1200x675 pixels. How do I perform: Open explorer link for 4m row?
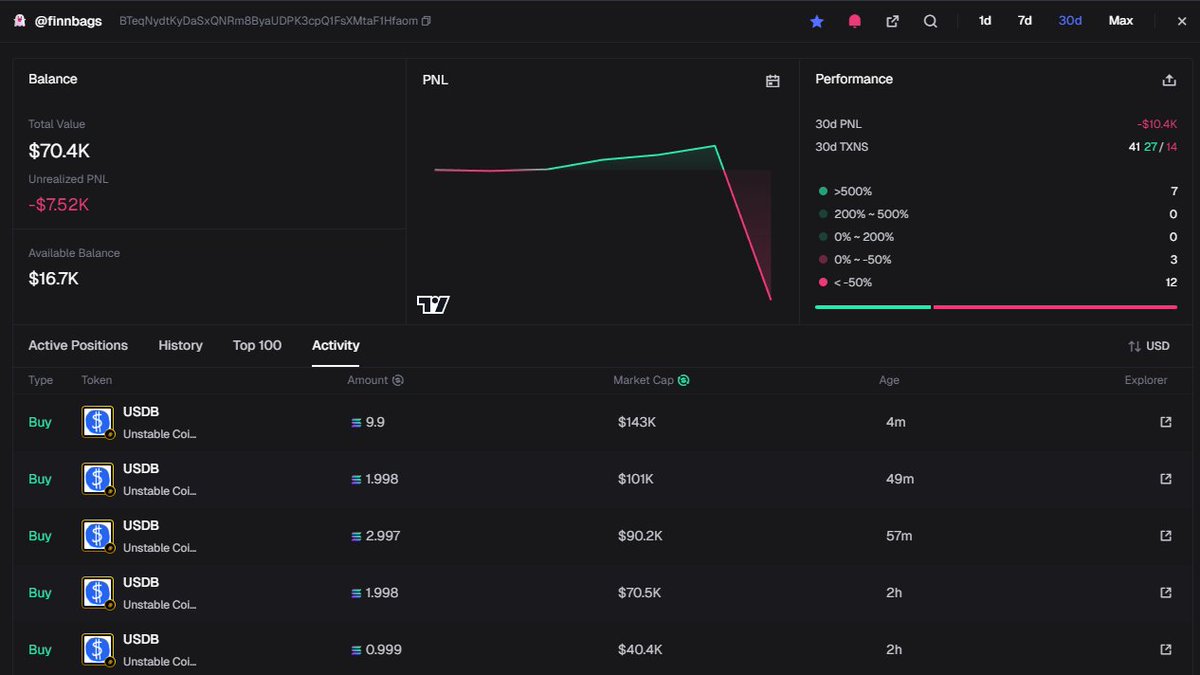tap(1165, 422)
